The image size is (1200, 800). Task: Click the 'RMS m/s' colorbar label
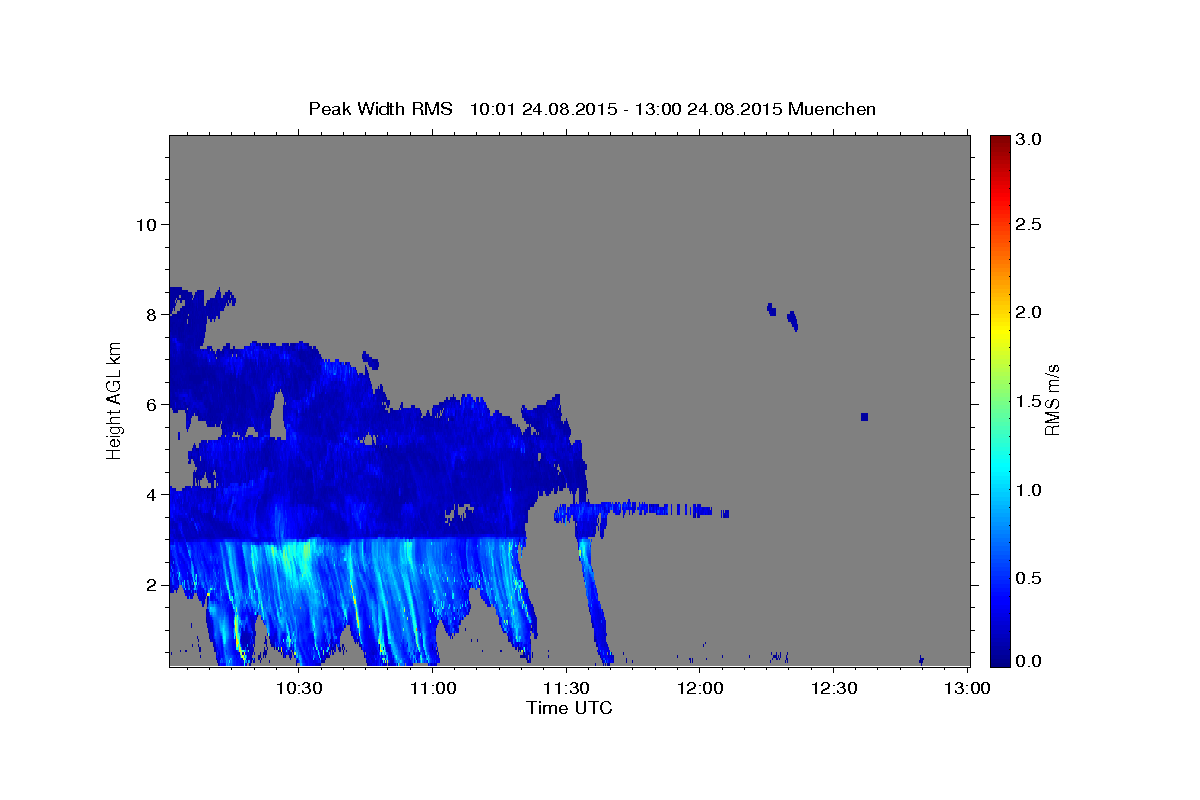(x=1051, y=401)
